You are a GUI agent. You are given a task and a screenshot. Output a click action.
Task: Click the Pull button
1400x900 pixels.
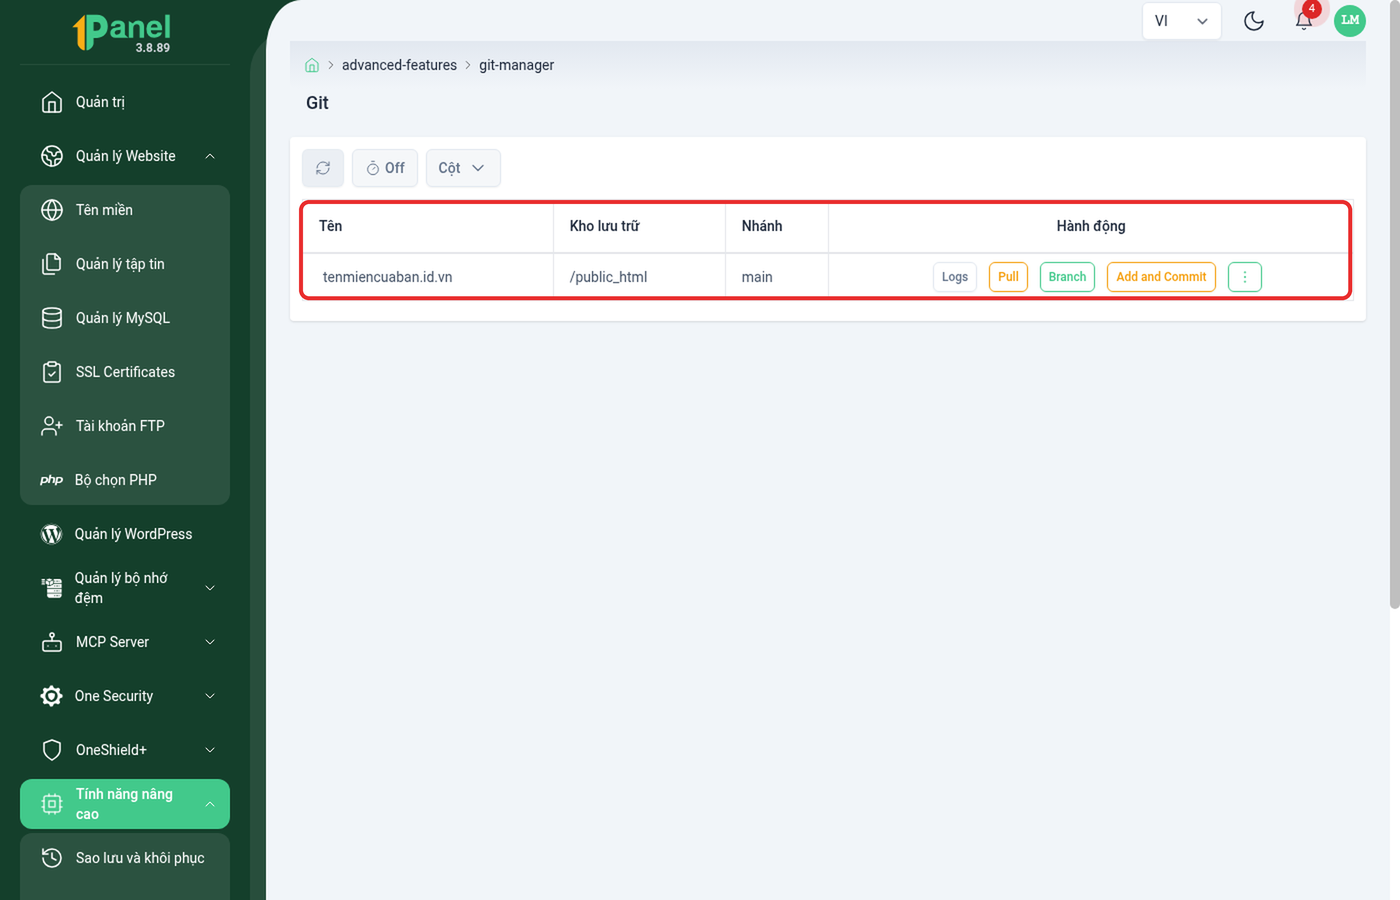1008,277
